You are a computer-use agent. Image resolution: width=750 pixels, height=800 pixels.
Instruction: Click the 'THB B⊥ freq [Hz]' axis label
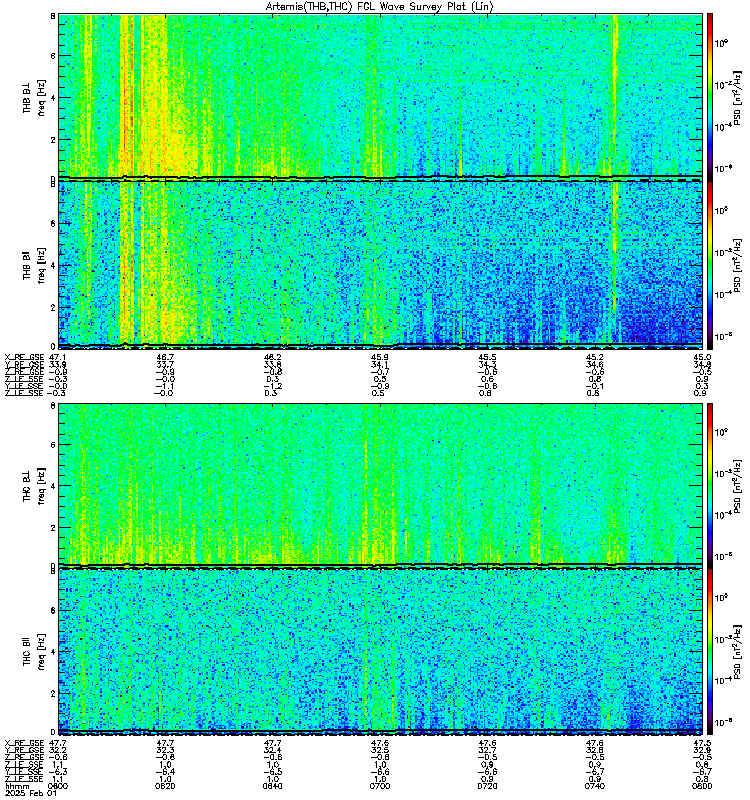click(34, 97)
